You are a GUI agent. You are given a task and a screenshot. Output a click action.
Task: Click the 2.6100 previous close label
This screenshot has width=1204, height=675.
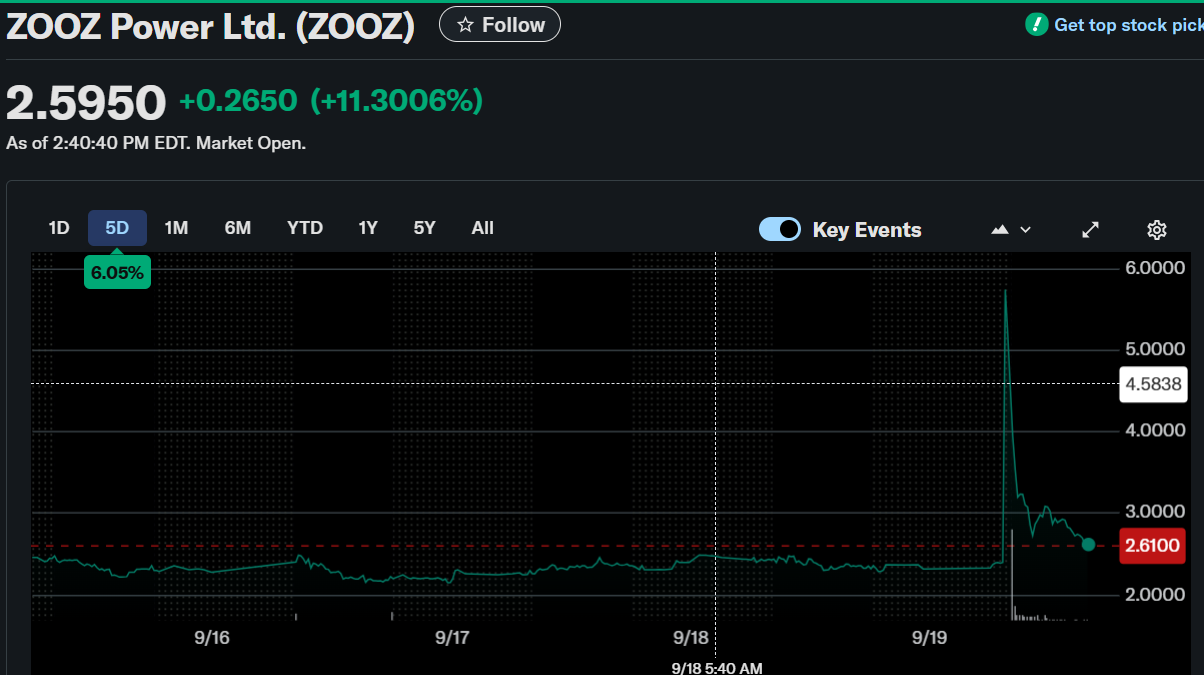pyautogui.click(x=1153, y=546)
